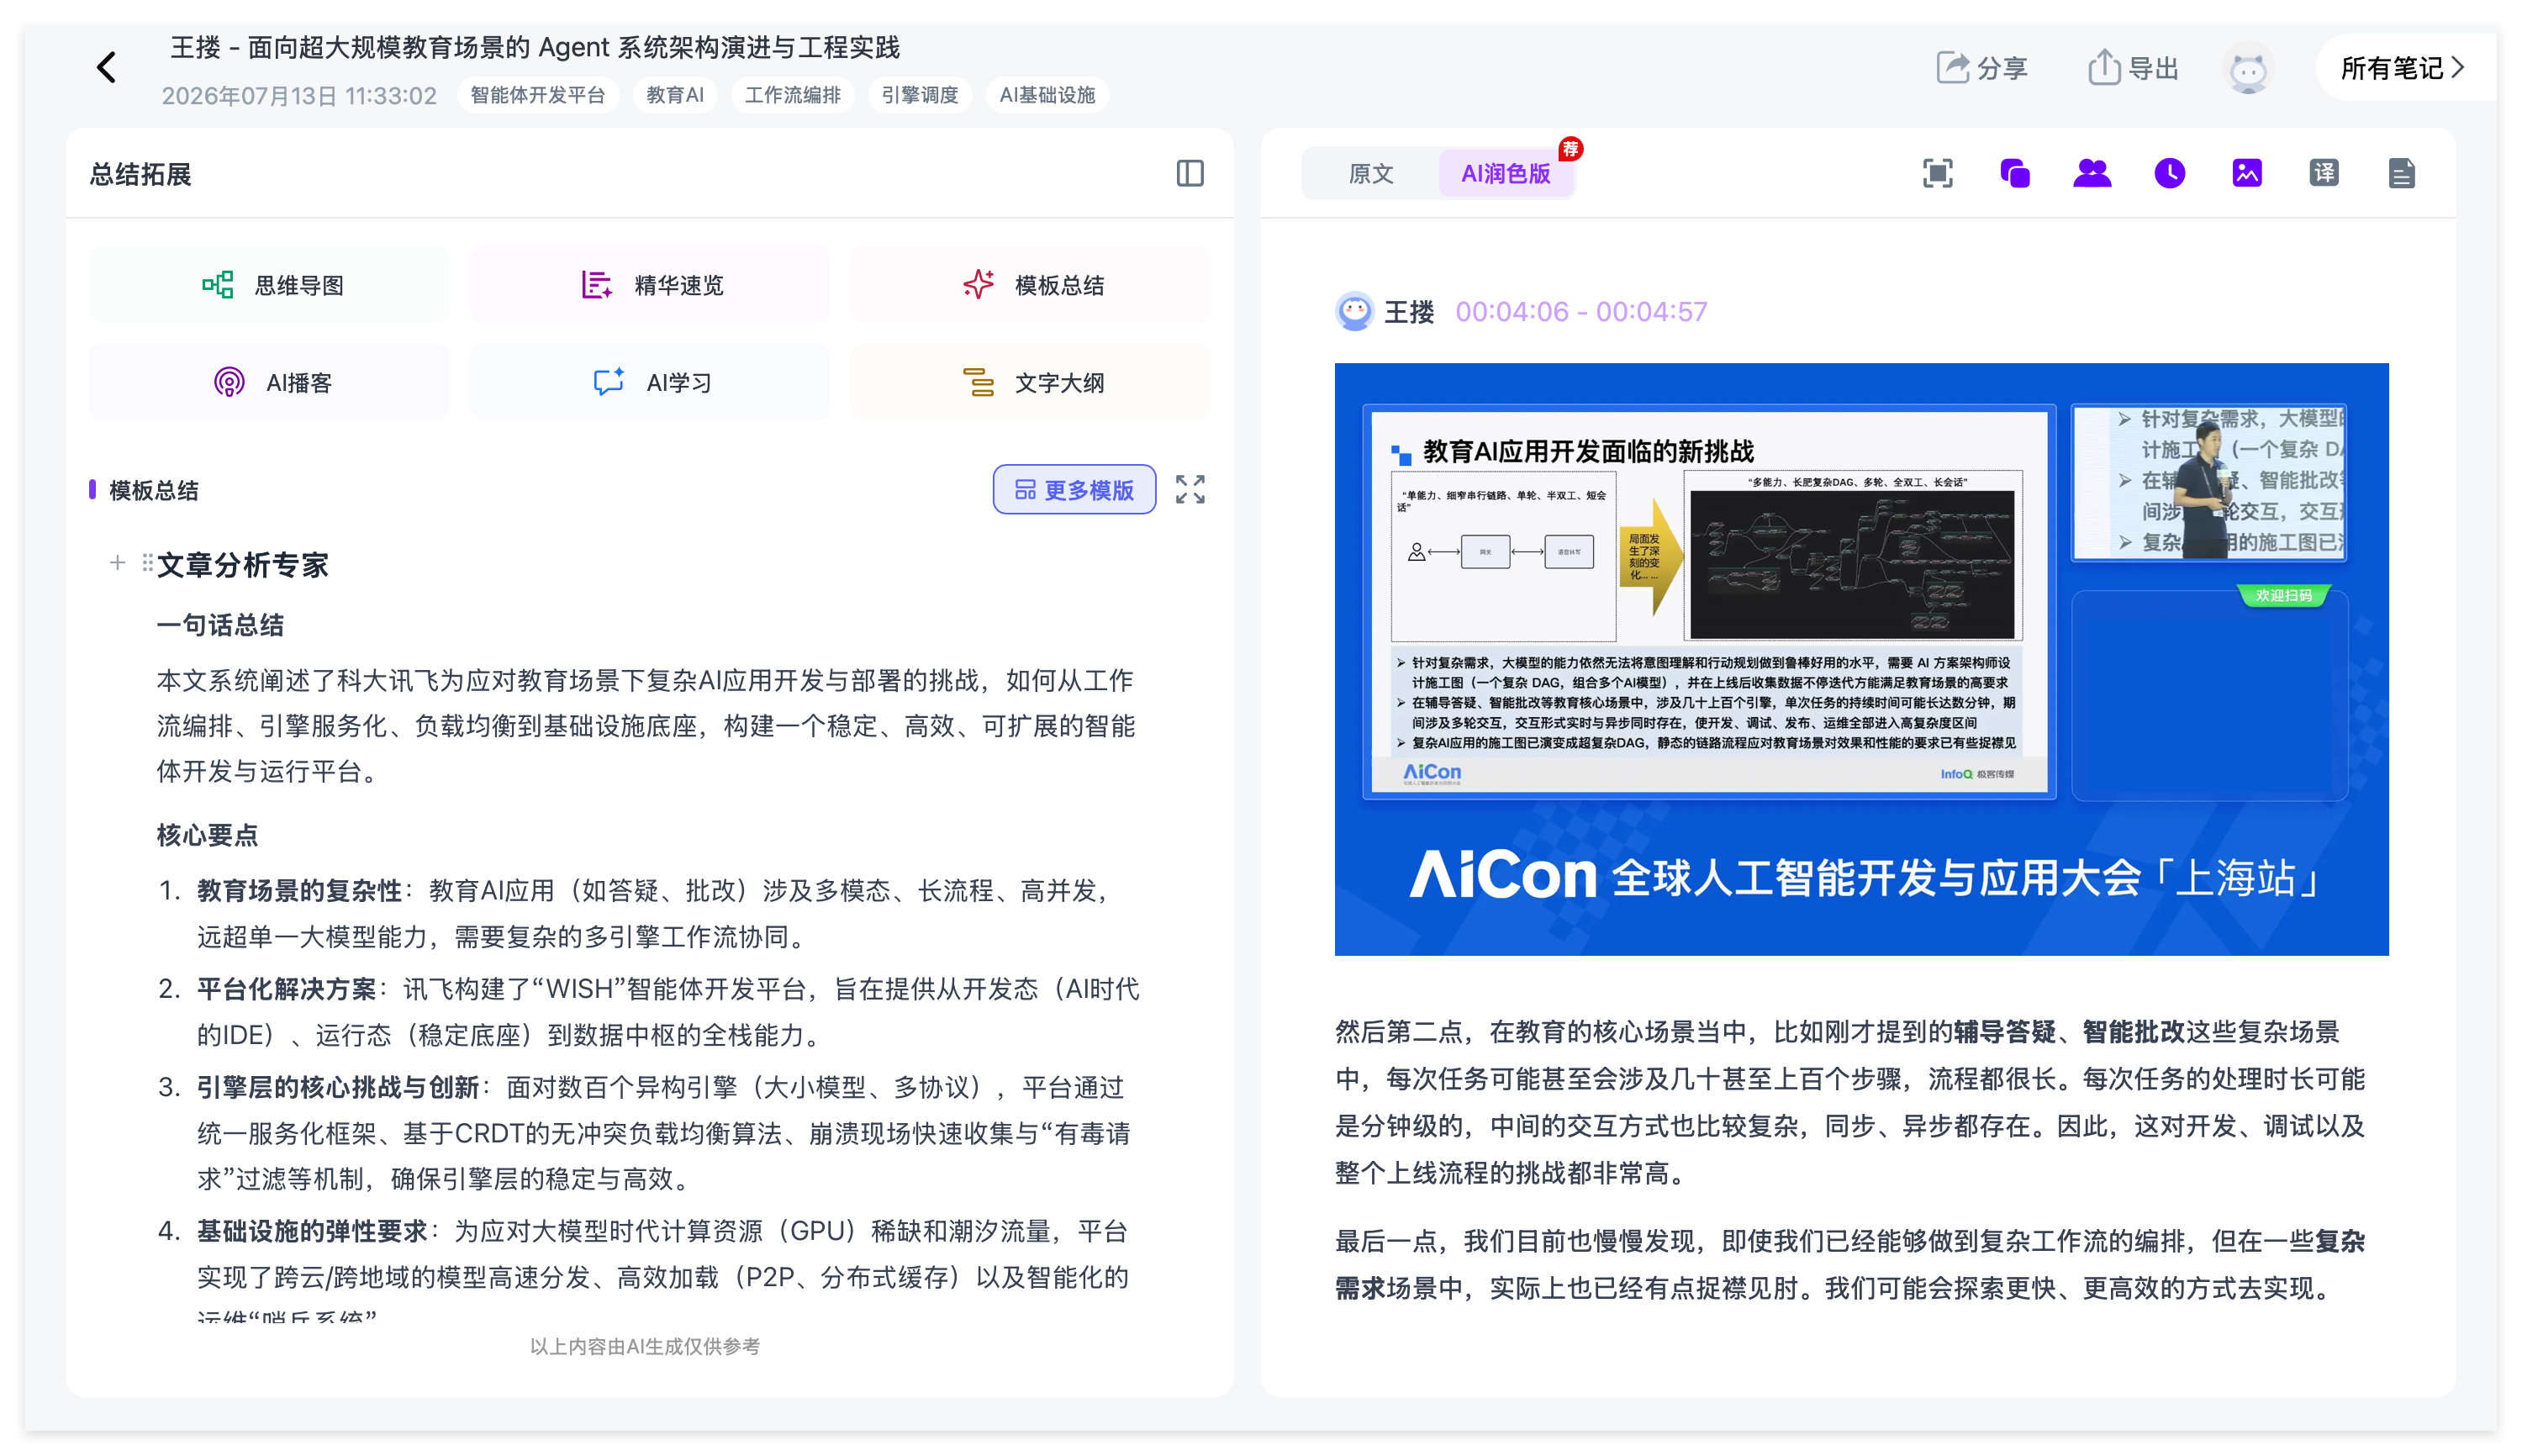The image size is (2522, 1456).
Task: Click the date 2026年07月13日 11:33:02
Action: pyautogui.click(x=299, y=96)
